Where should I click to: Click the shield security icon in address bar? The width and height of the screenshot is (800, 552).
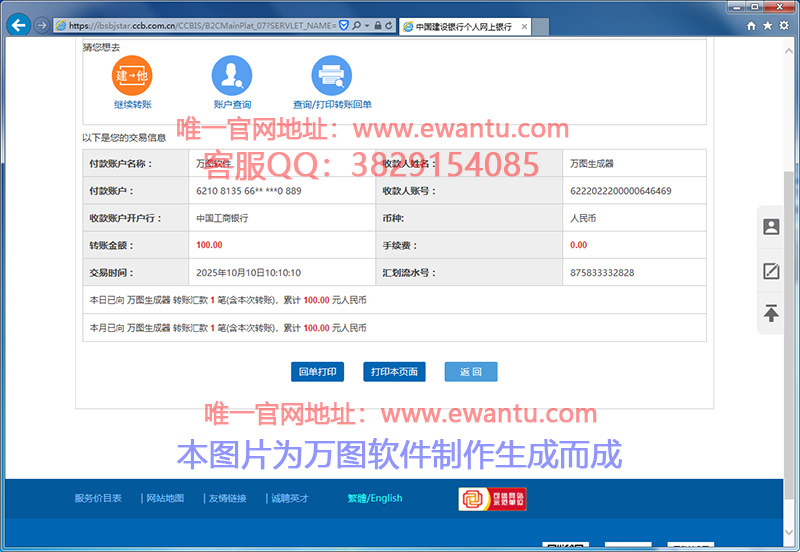(343, 26)
